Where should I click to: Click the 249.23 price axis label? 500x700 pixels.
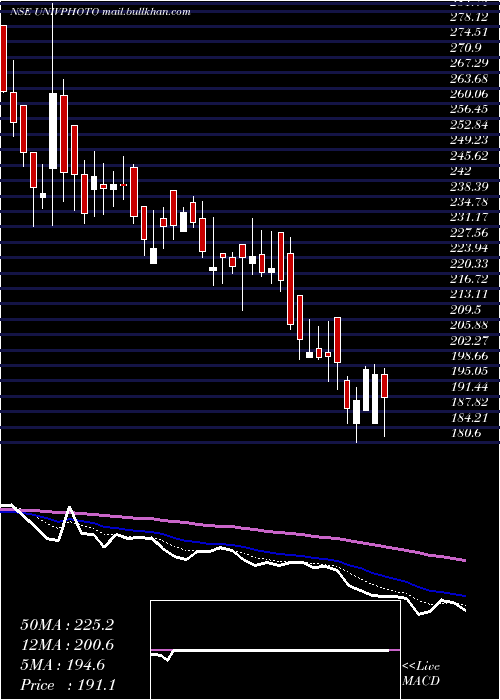click(467, 140)
